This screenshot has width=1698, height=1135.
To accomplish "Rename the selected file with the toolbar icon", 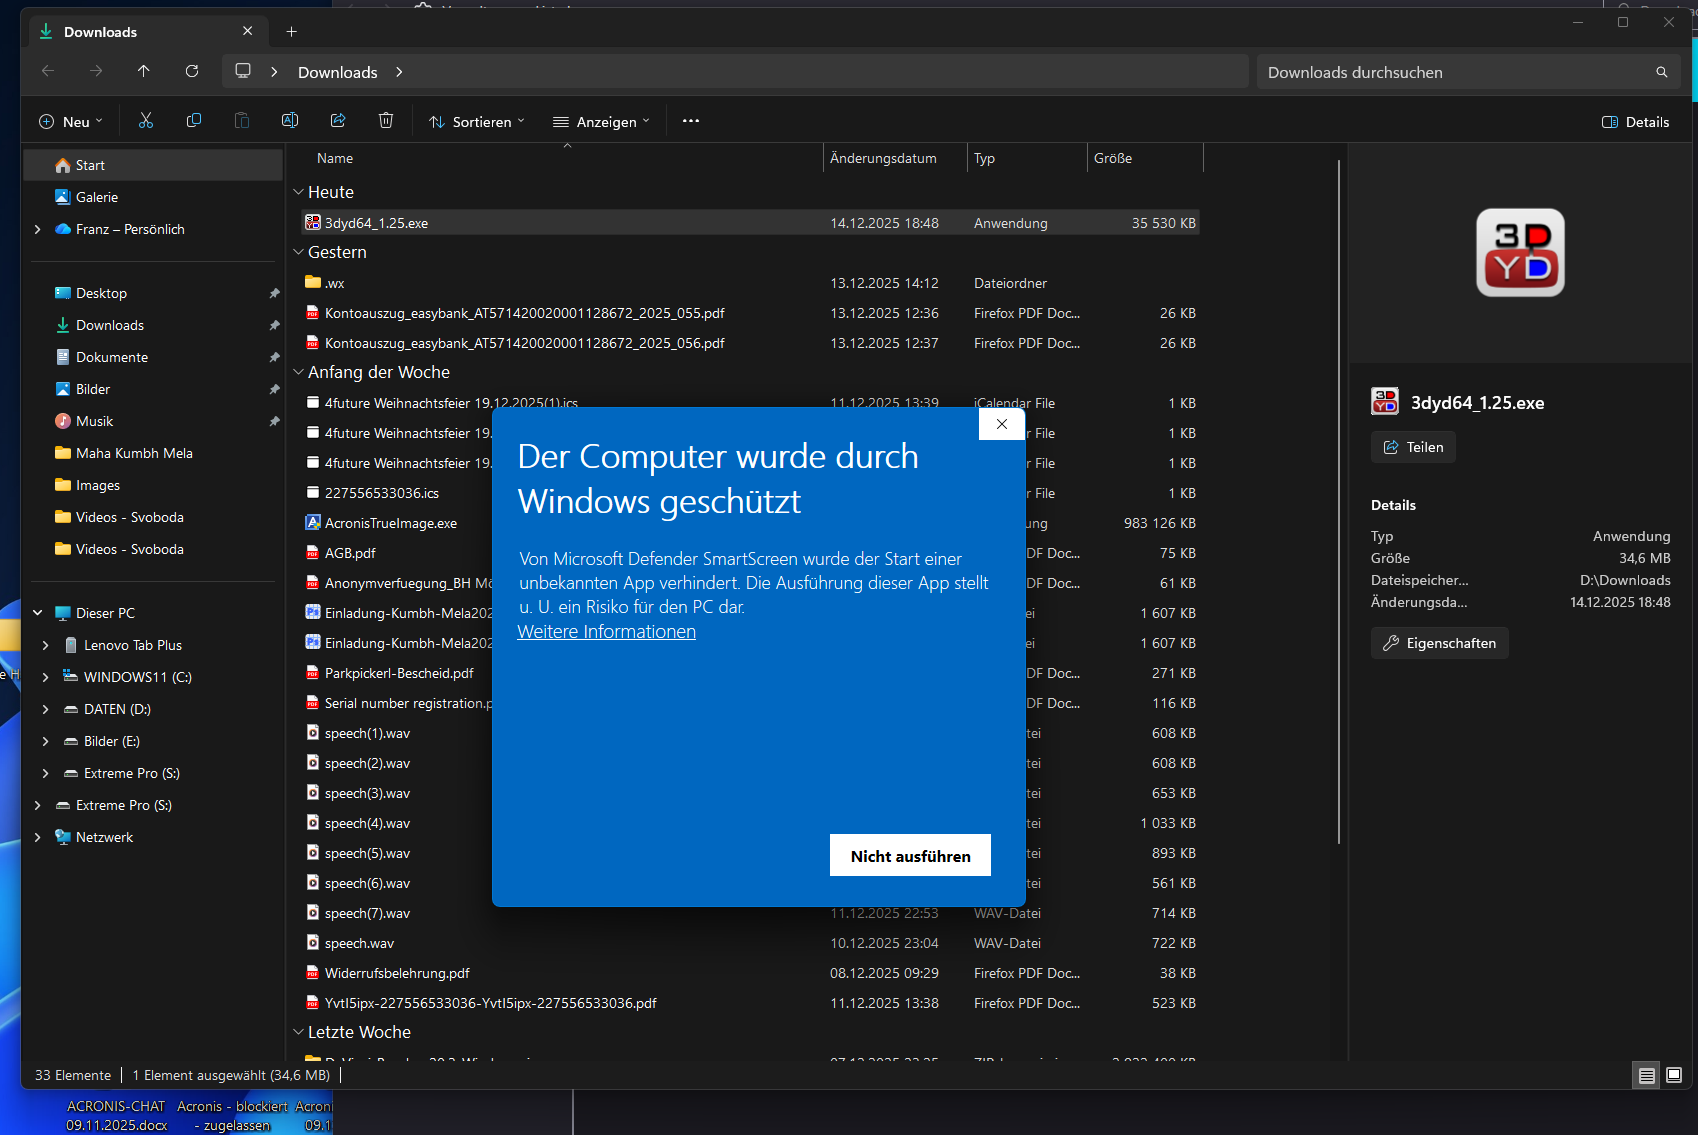I will [x=290, y=120].
